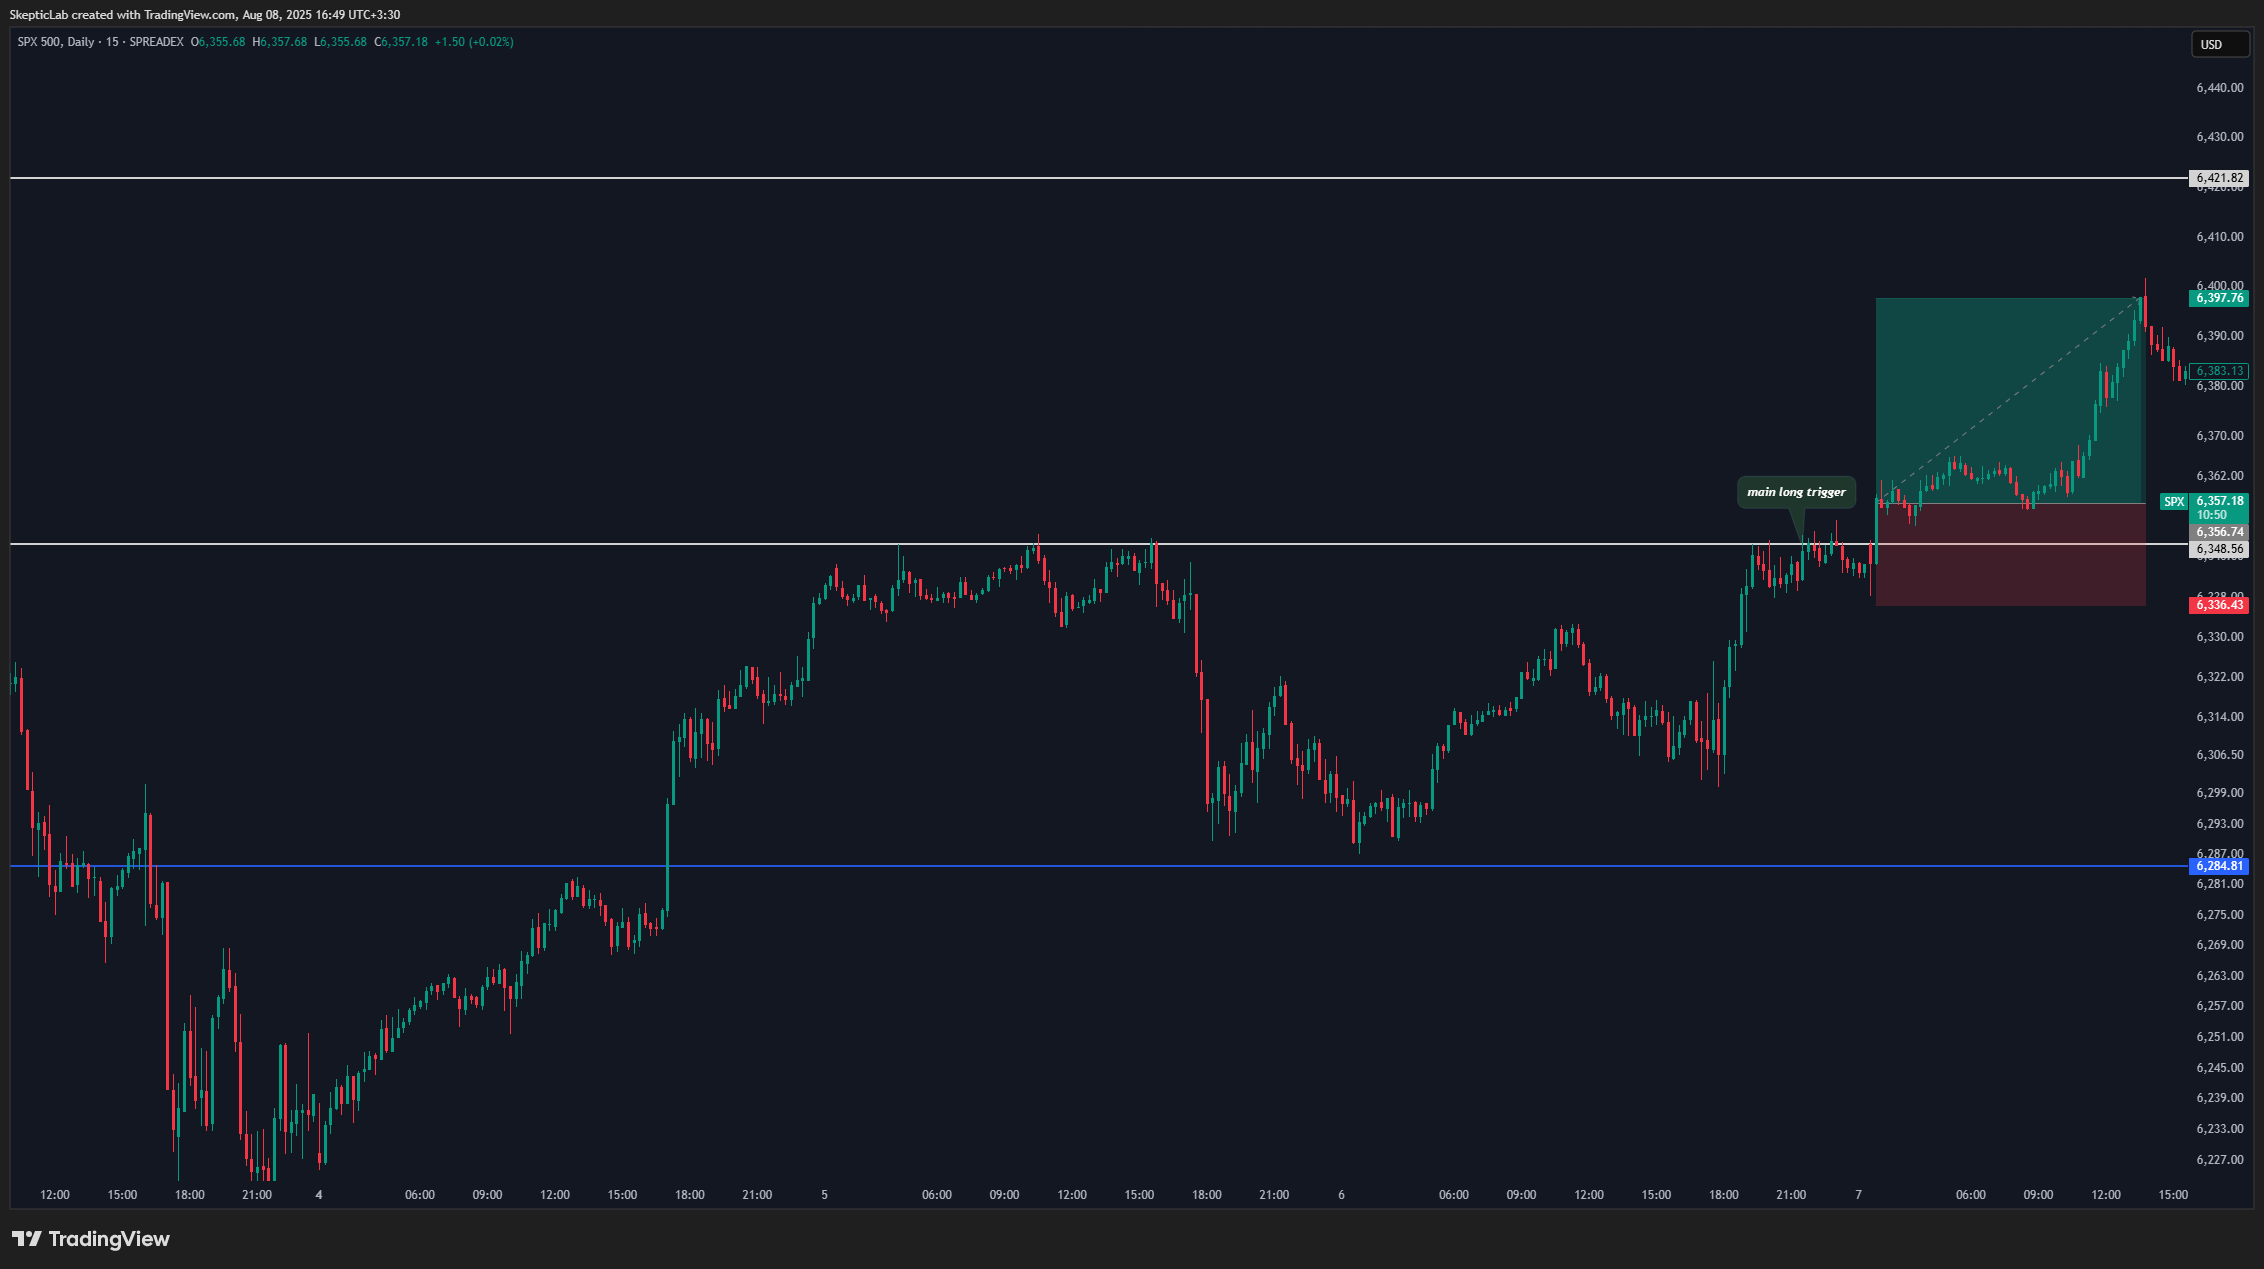The height and width of the screenshot is (1269, 2264).
Task: Open the USD currency selector
Action: coord(2221,44)
